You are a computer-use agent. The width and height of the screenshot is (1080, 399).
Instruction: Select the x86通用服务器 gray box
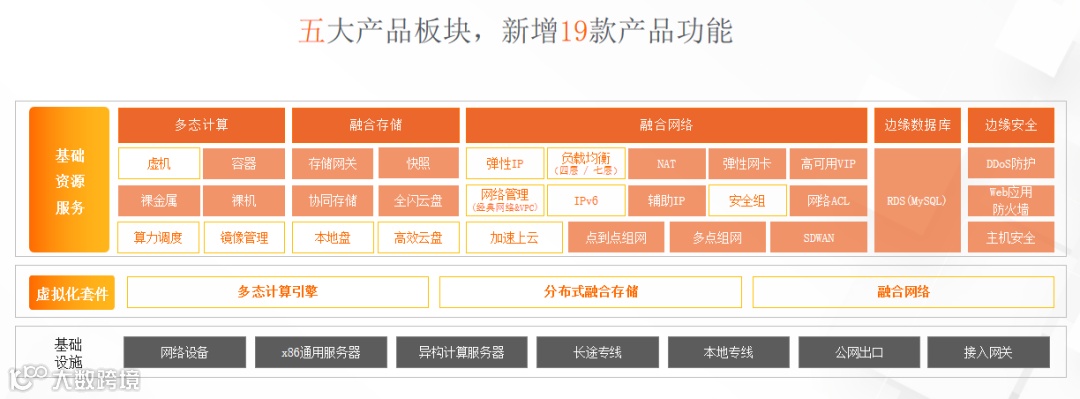click(x=321, y=352)
